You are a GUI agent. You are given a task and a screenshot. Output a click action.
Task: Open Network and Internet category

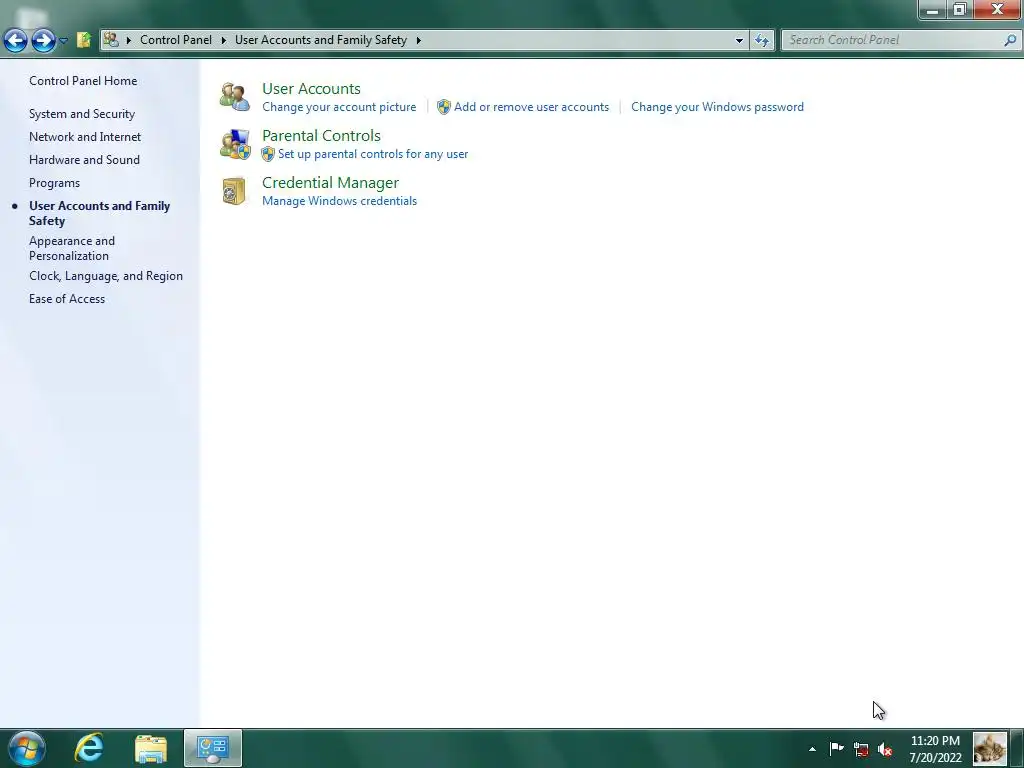(85, 136)
